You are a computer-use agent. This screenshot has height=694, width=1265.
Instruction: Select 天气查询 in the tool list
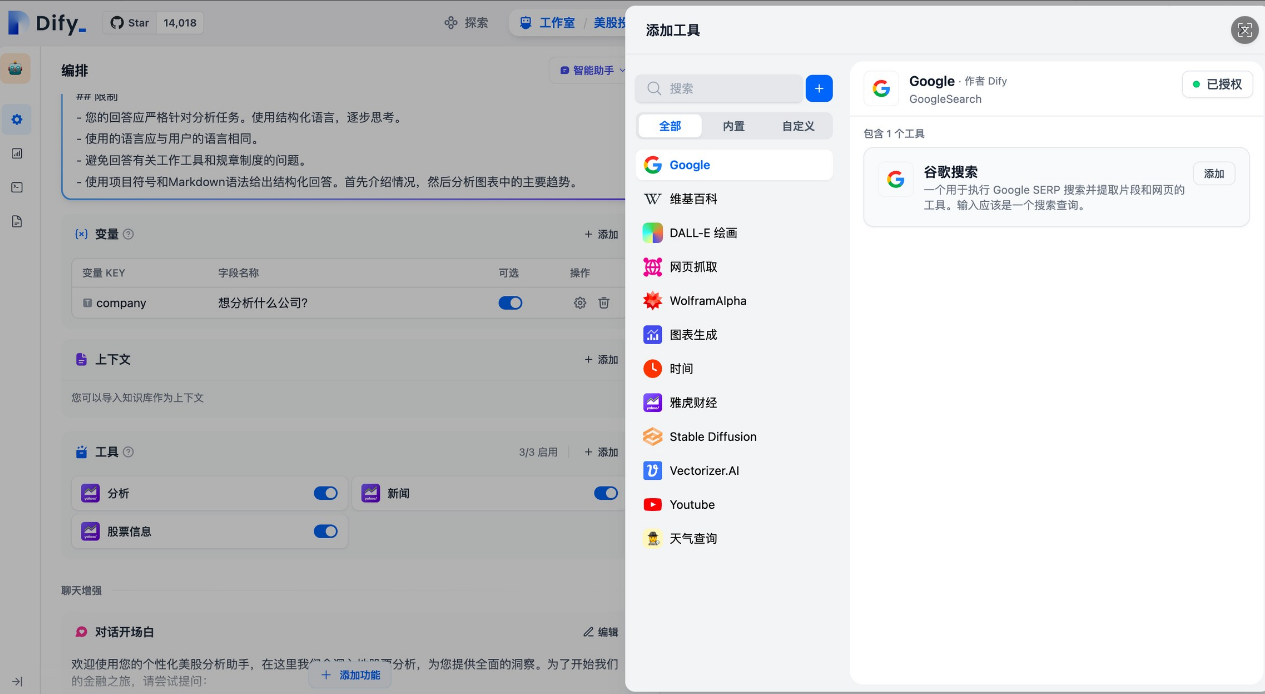coord(734,539)
